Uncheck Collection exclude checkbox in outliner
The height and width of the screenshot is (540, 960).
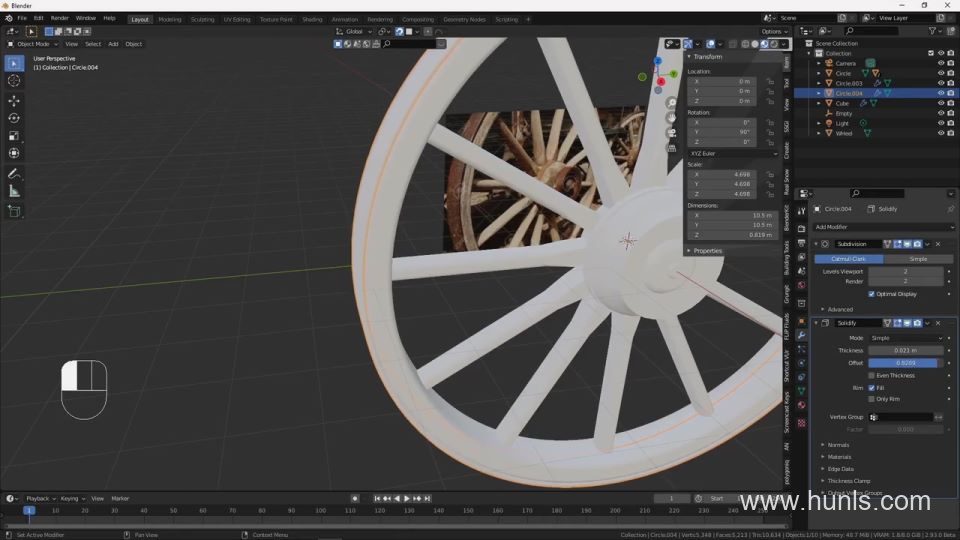pyautogui.click(x=931, y=53)
